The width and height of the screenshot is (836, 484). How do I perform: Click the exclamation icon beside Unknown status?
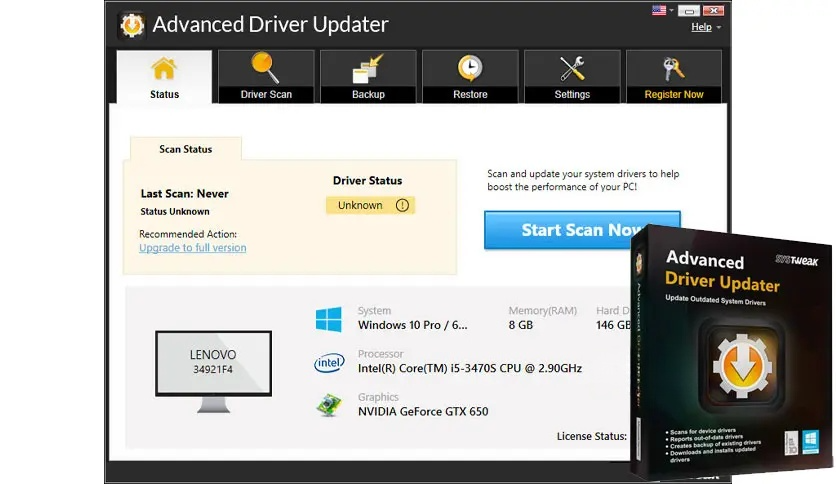[402, 205]
